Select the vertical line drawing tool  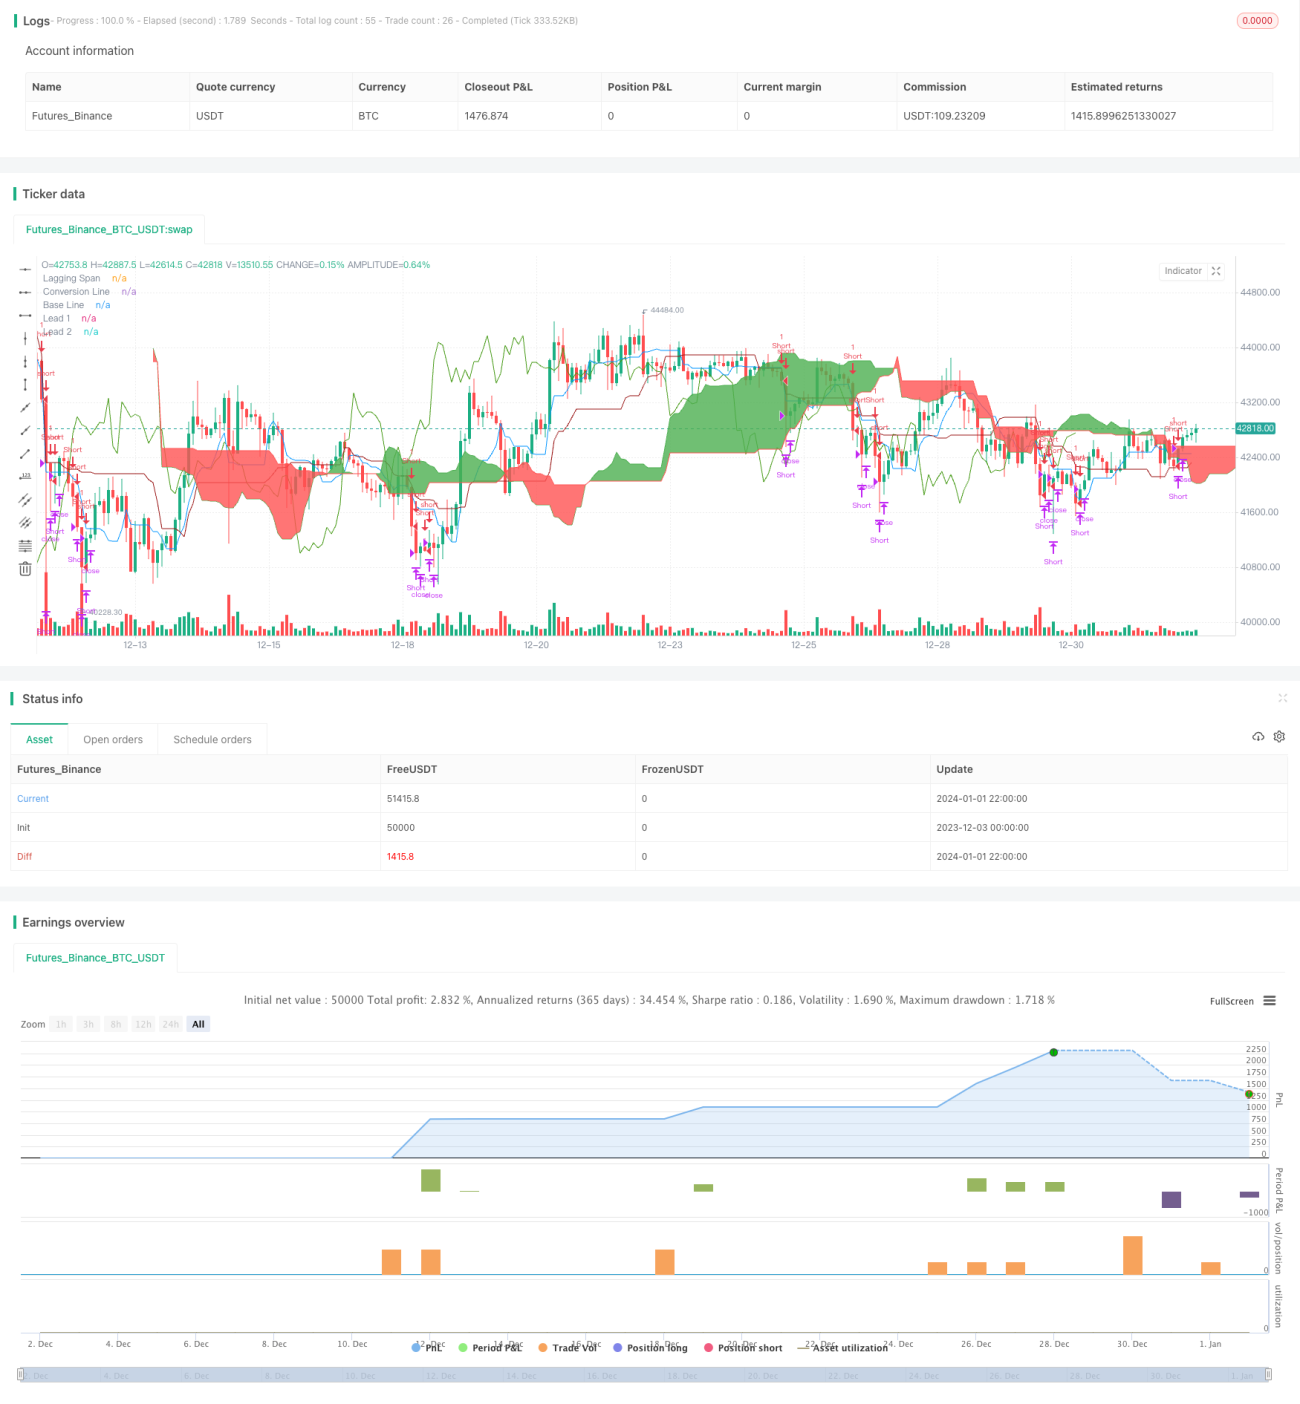[x=25, y=338]
